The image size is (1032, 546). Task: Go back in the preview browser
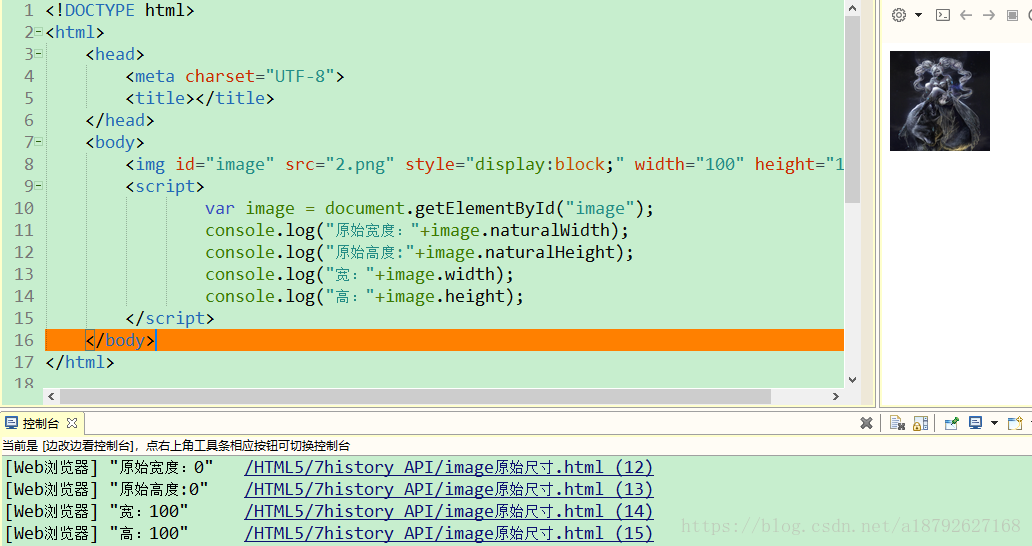[966, 15]
